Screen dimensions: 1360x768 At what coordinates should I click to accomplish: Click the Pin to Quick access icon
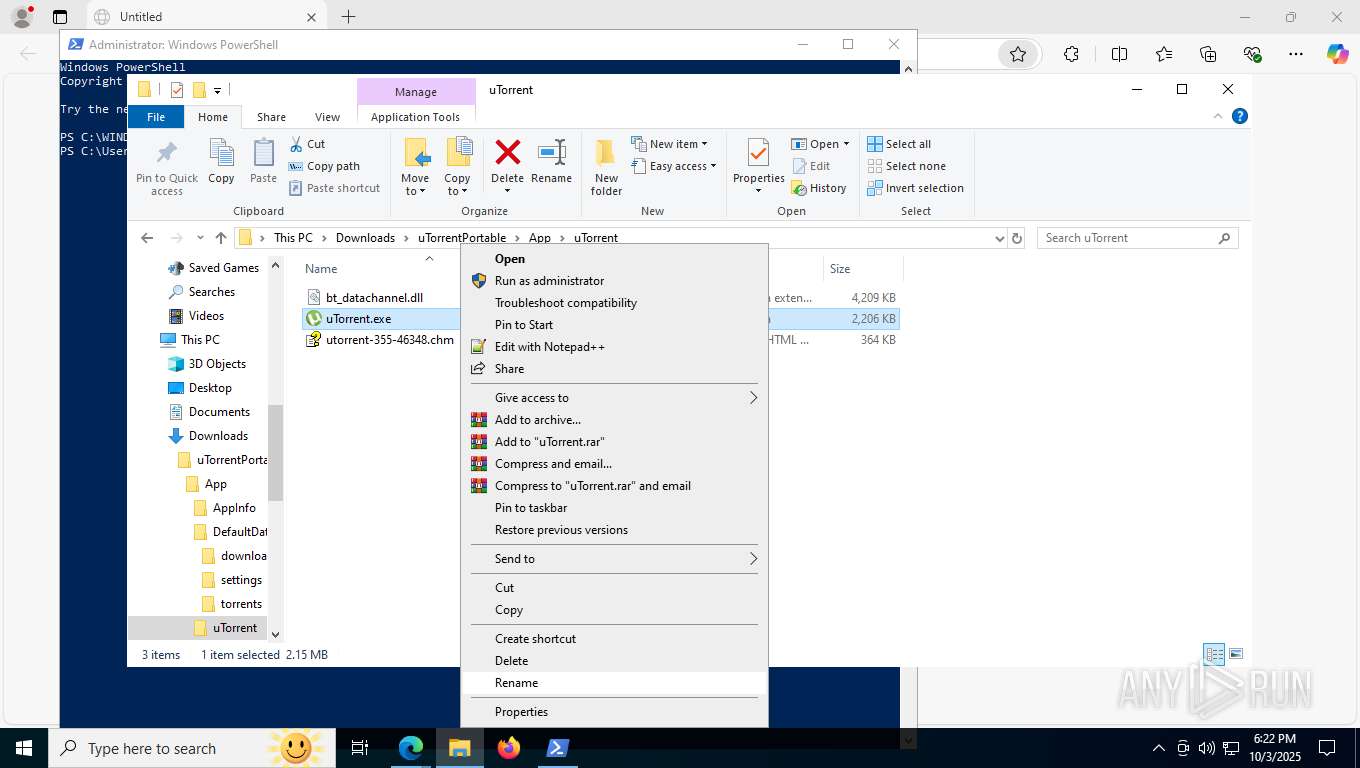[x=167, y=166]
